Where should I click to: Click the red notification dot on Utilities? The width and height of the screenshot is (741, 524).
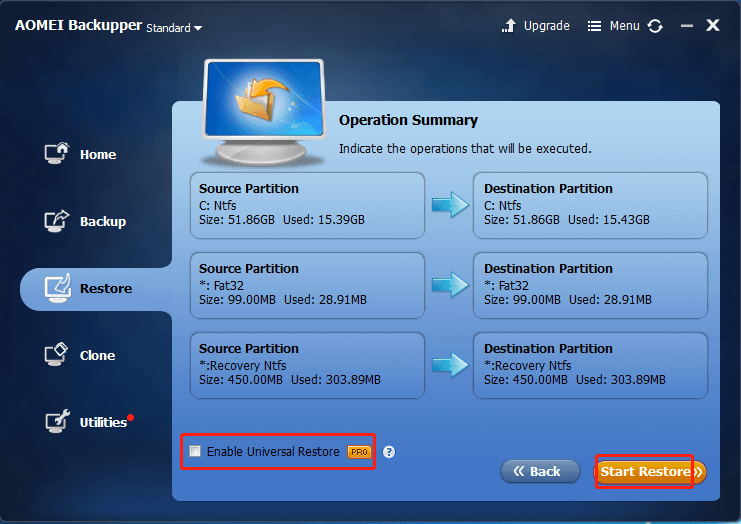coord(130,417)
